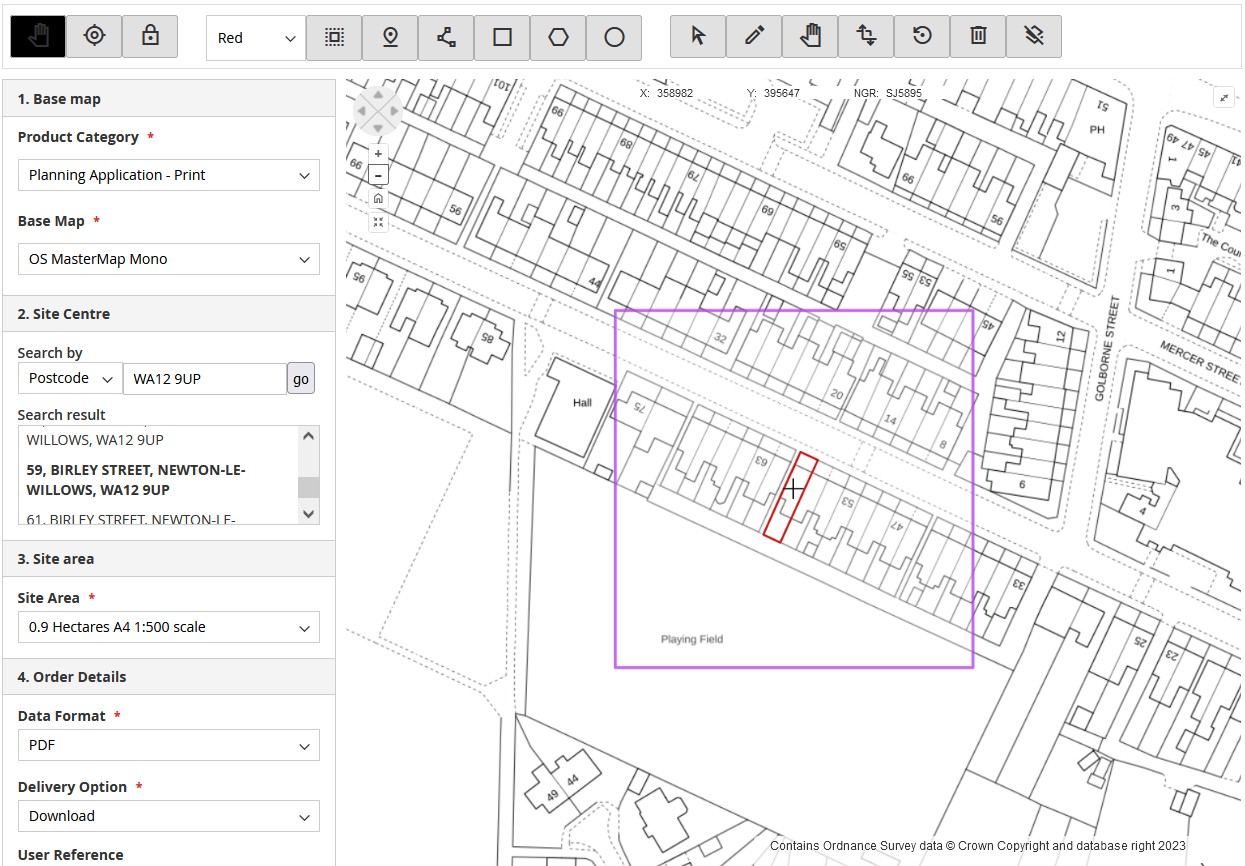
Task: Click the 3. Site area section header
Action: 169,558
